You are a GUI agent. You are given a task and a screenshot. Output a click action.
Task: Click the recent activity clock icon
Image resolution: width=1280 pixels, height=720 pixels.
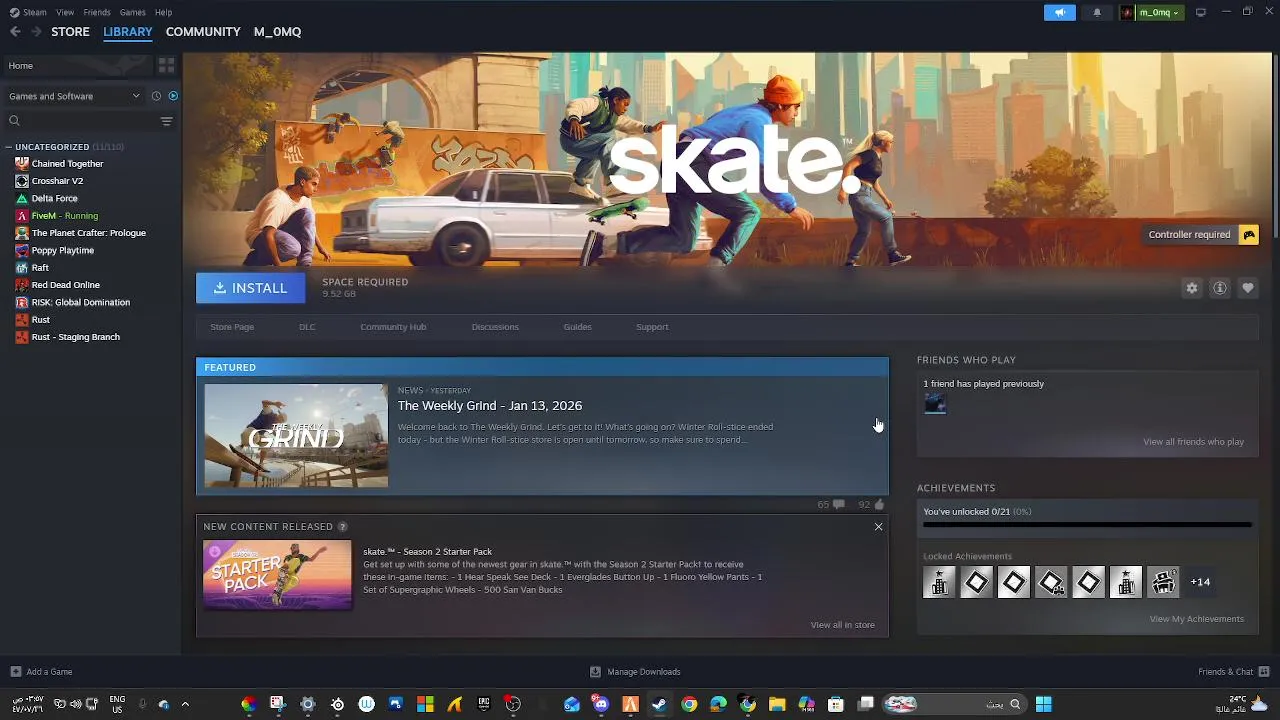click(x=156, y=96)
